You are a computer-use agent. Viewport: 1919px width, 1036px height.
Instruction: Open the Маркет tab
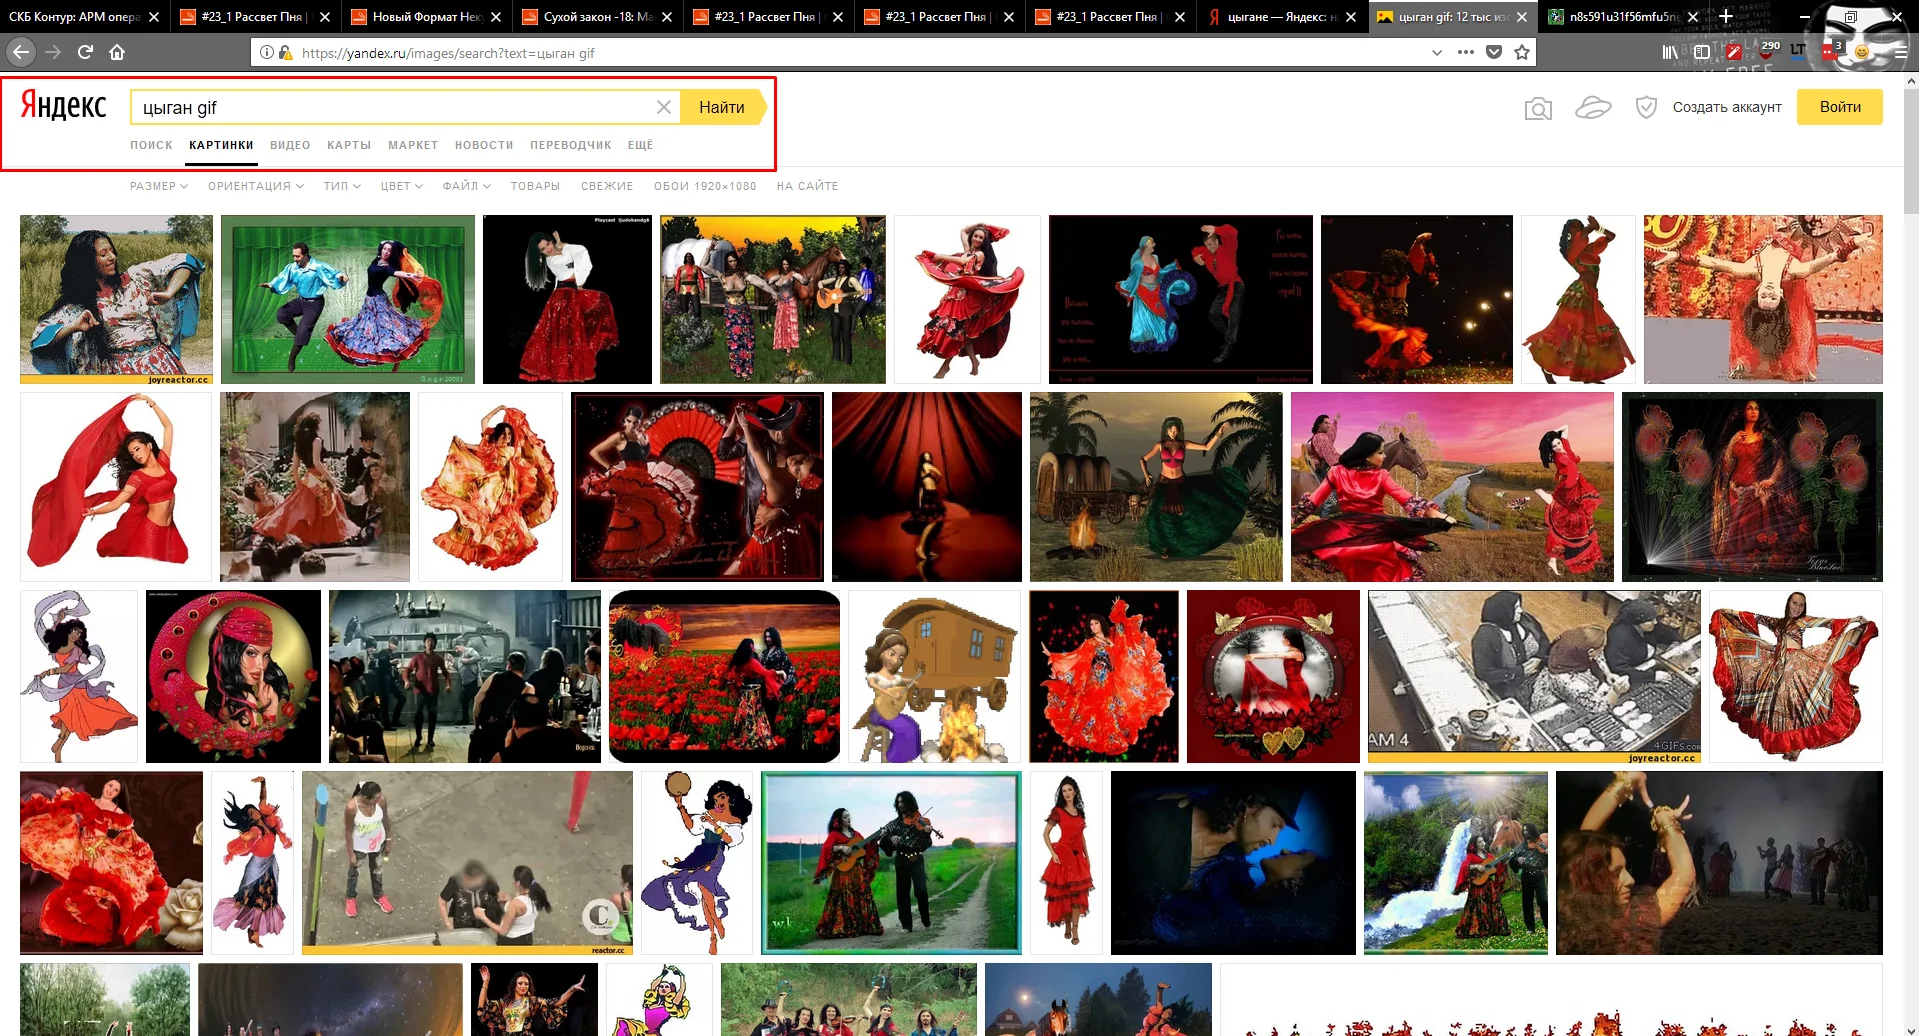pyautogui.click(x=413, y=145)
